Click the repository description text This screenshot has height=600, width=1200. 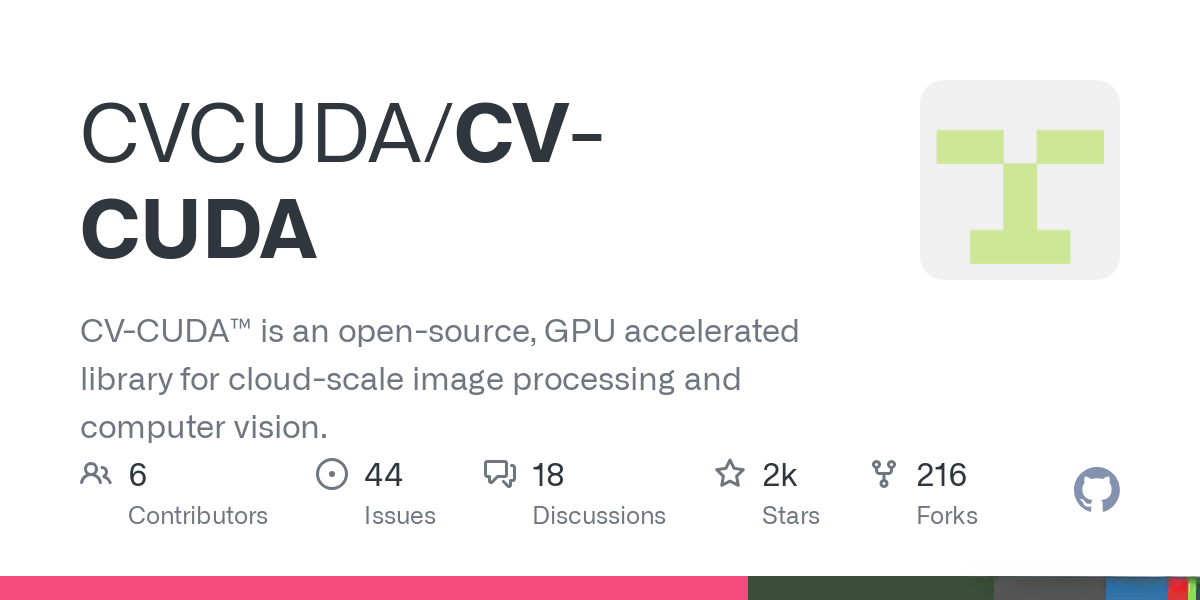[440, 379]
